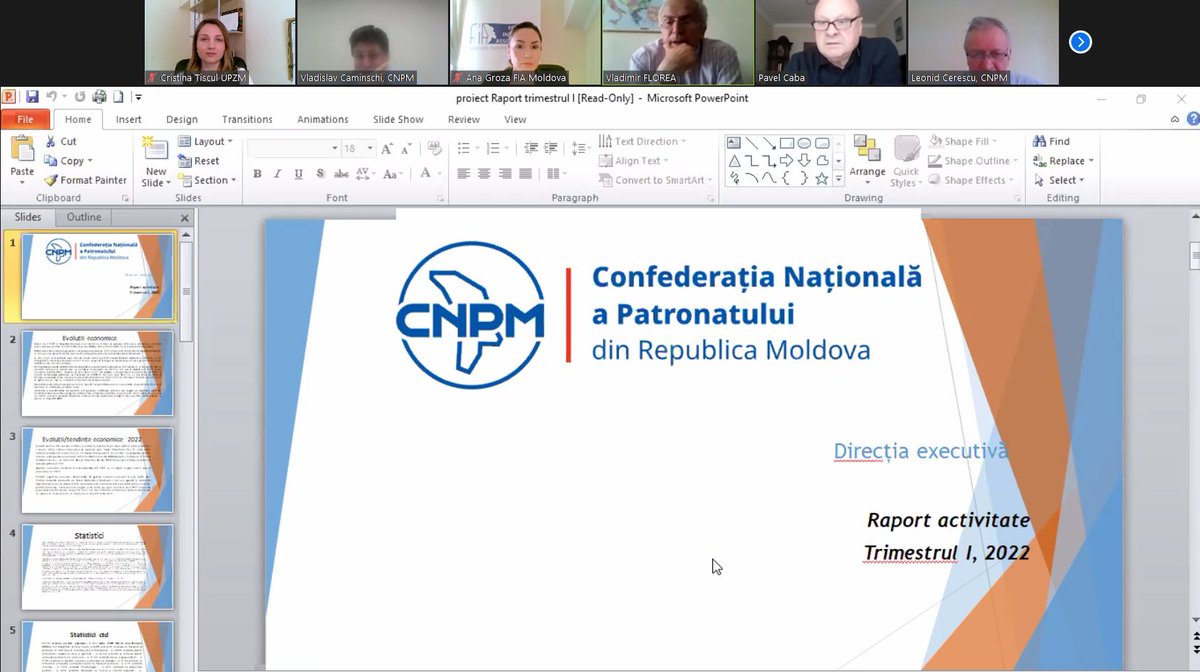
Task: Open the Layout dropdown
Action: click(x=206, y=142)
